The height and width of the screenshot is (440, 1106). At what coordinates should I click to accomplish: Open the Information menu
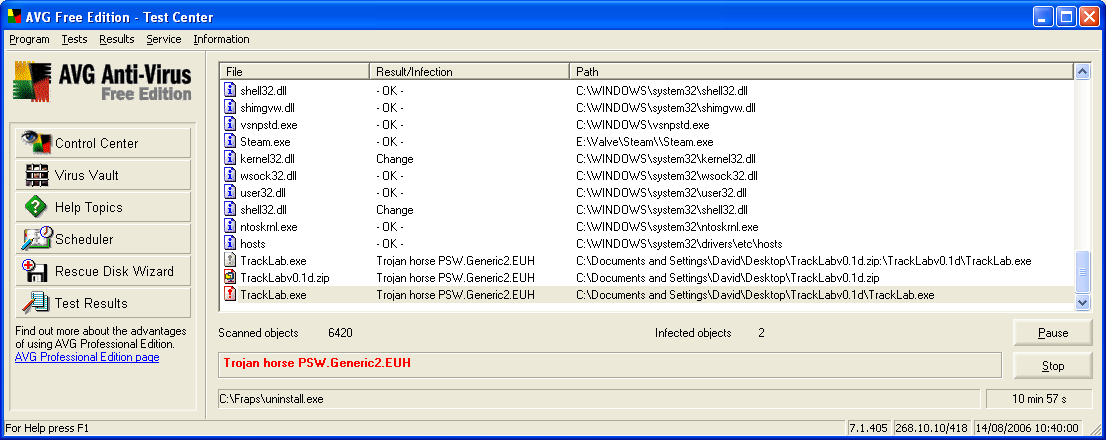[221, 39]
